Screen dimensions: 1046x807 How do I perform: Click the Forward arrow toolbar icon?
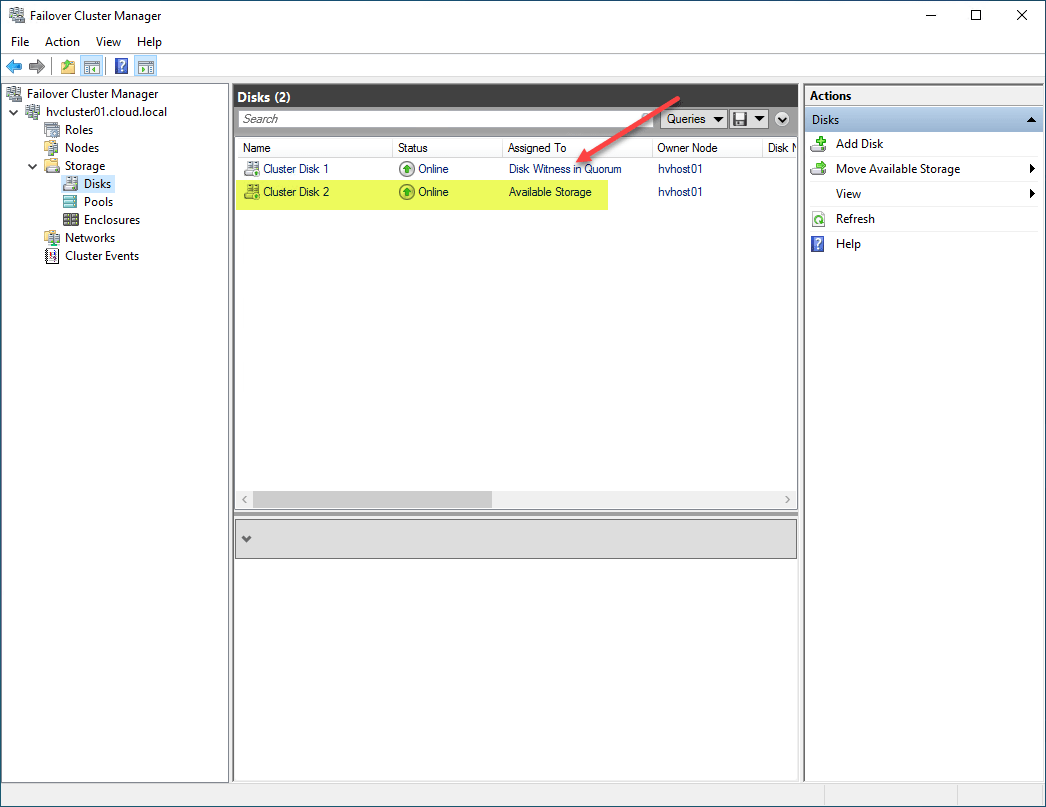pyautogui.click(x=37, y=66)
